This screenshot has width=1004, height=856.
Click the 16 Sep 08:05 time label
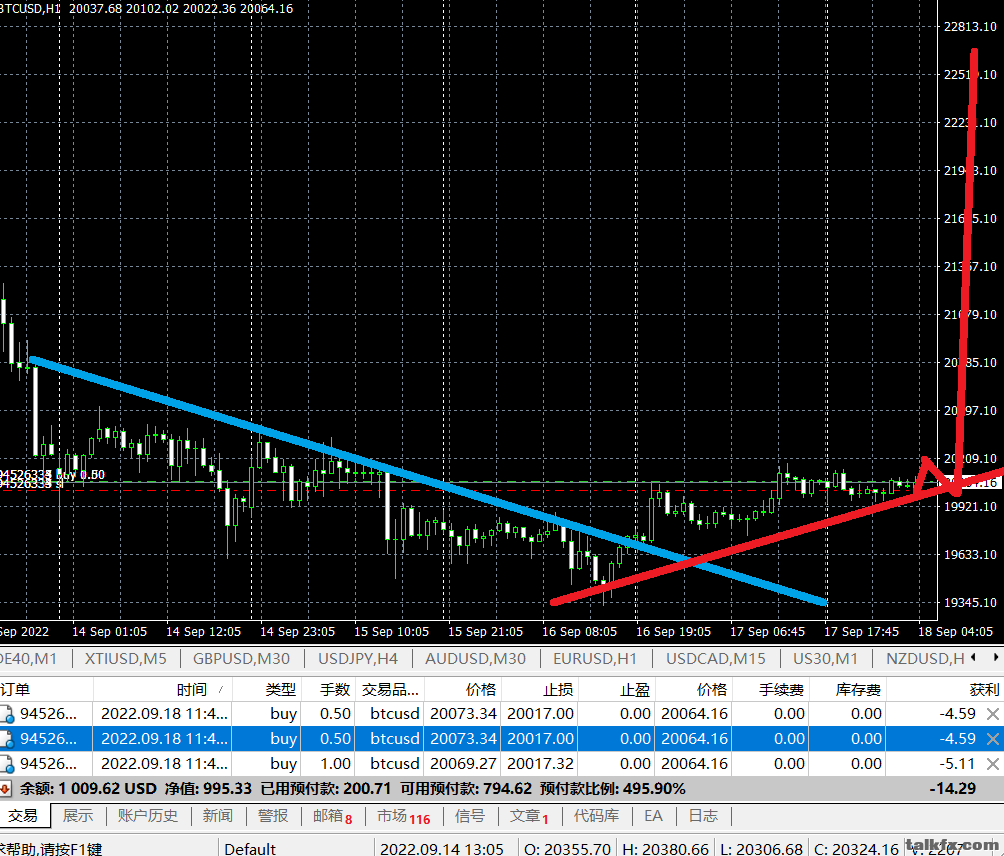[x=579, y=632]
